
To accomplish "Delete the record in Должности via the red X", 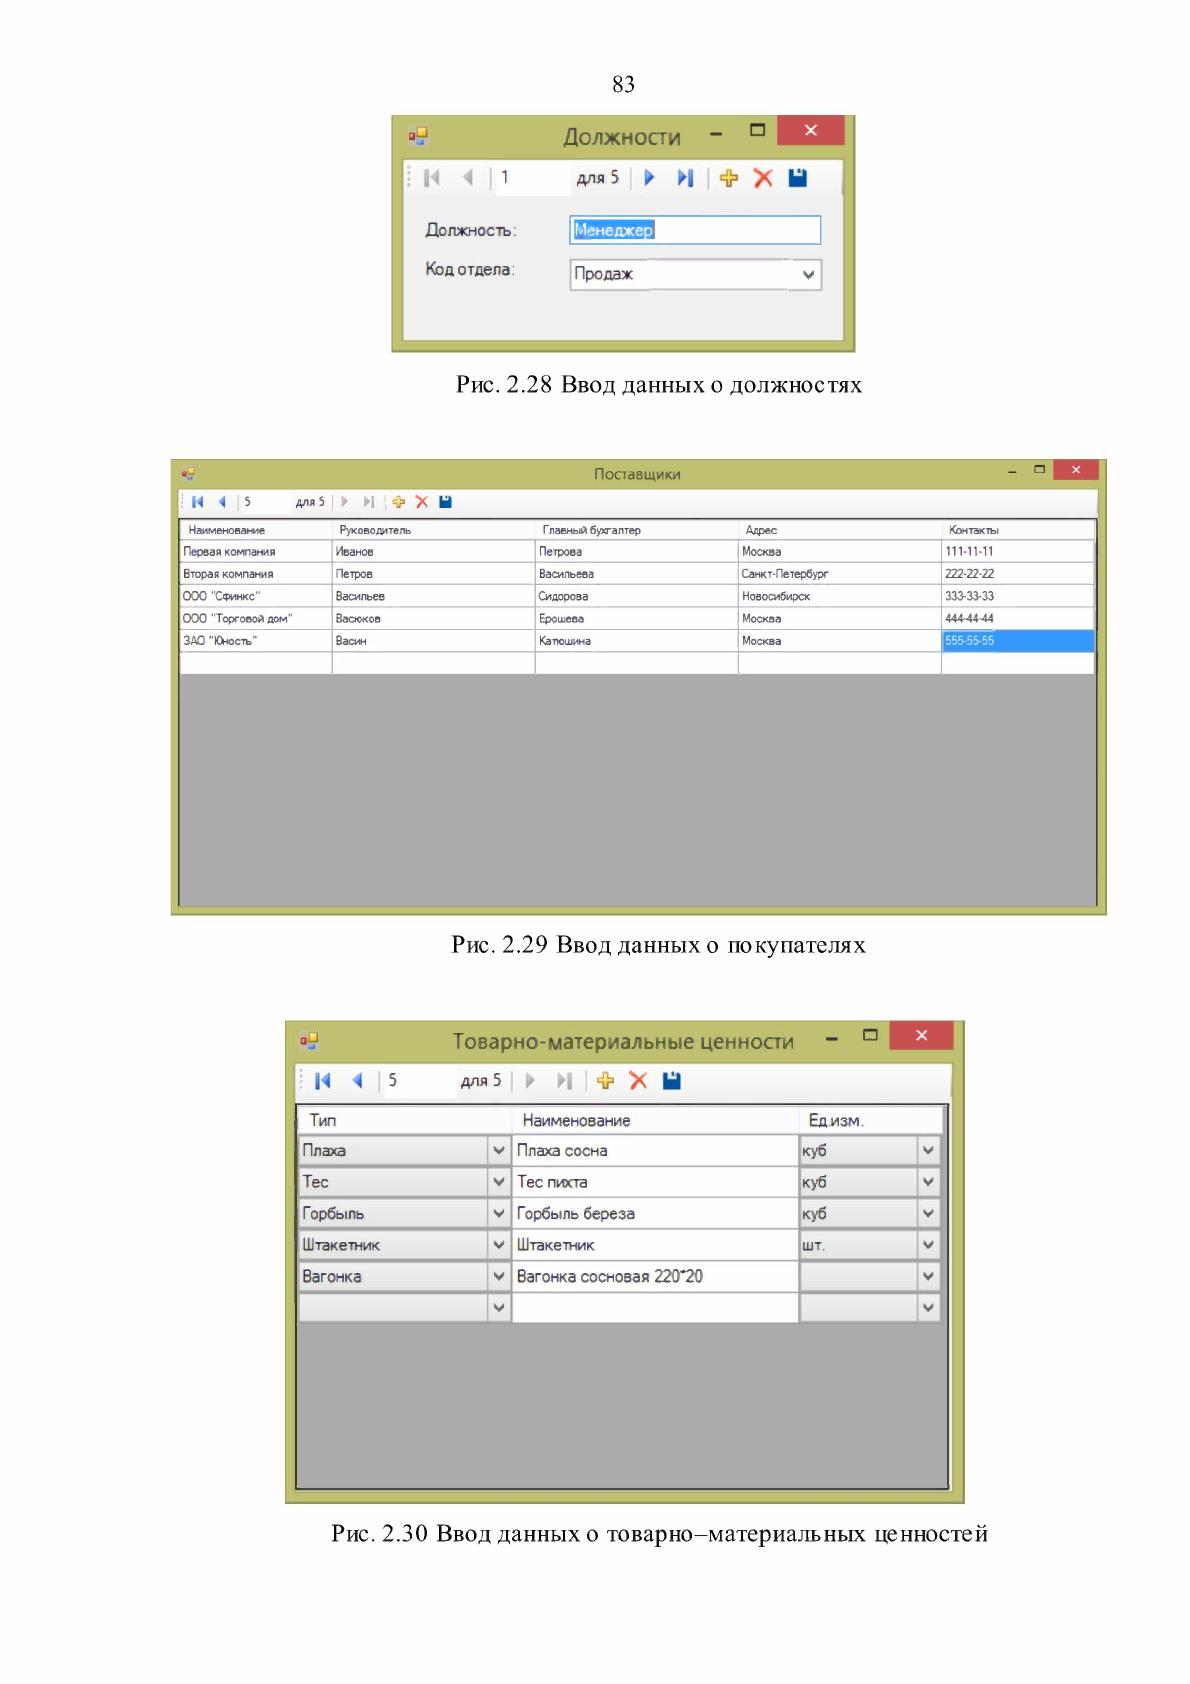I will pos(763,178).
